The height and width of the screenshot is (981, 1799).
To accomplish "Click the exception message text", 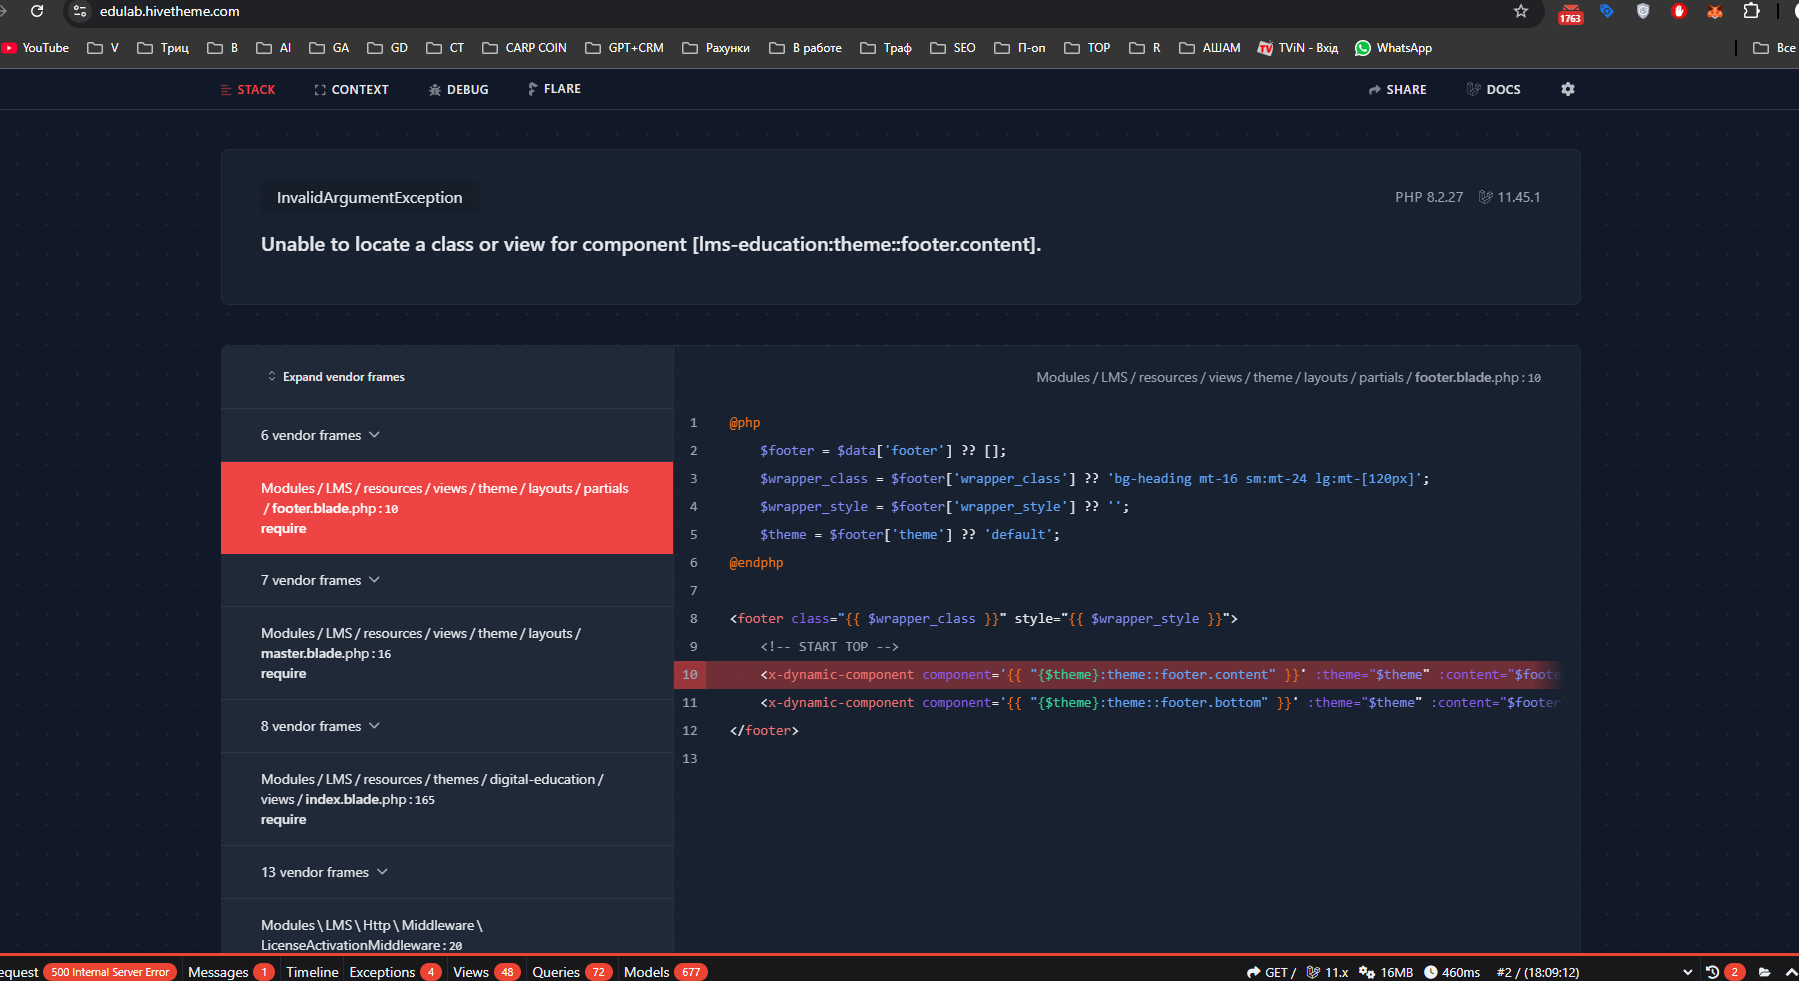I will pyautogui.click(x=651, y=245).
